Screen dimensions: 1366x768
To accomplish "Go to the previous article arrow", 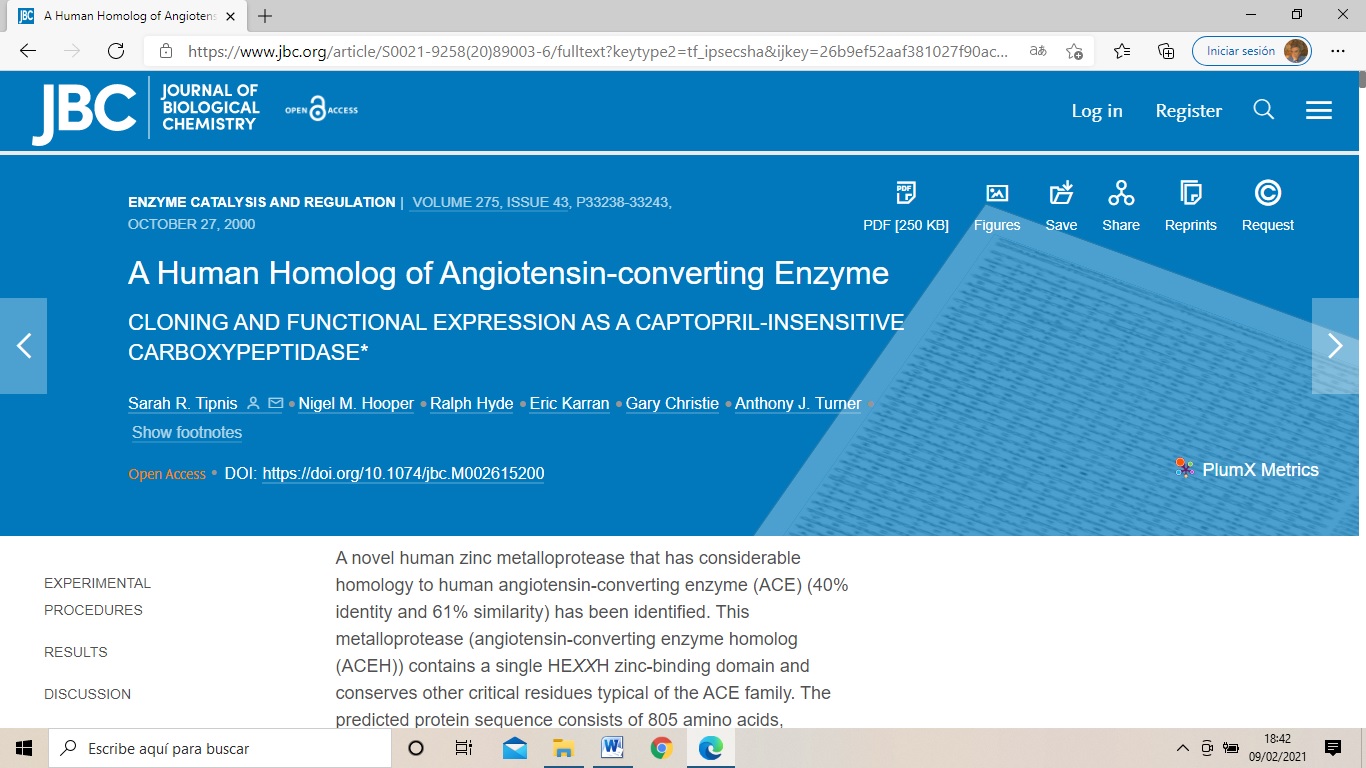I will (x=24, y=346).
